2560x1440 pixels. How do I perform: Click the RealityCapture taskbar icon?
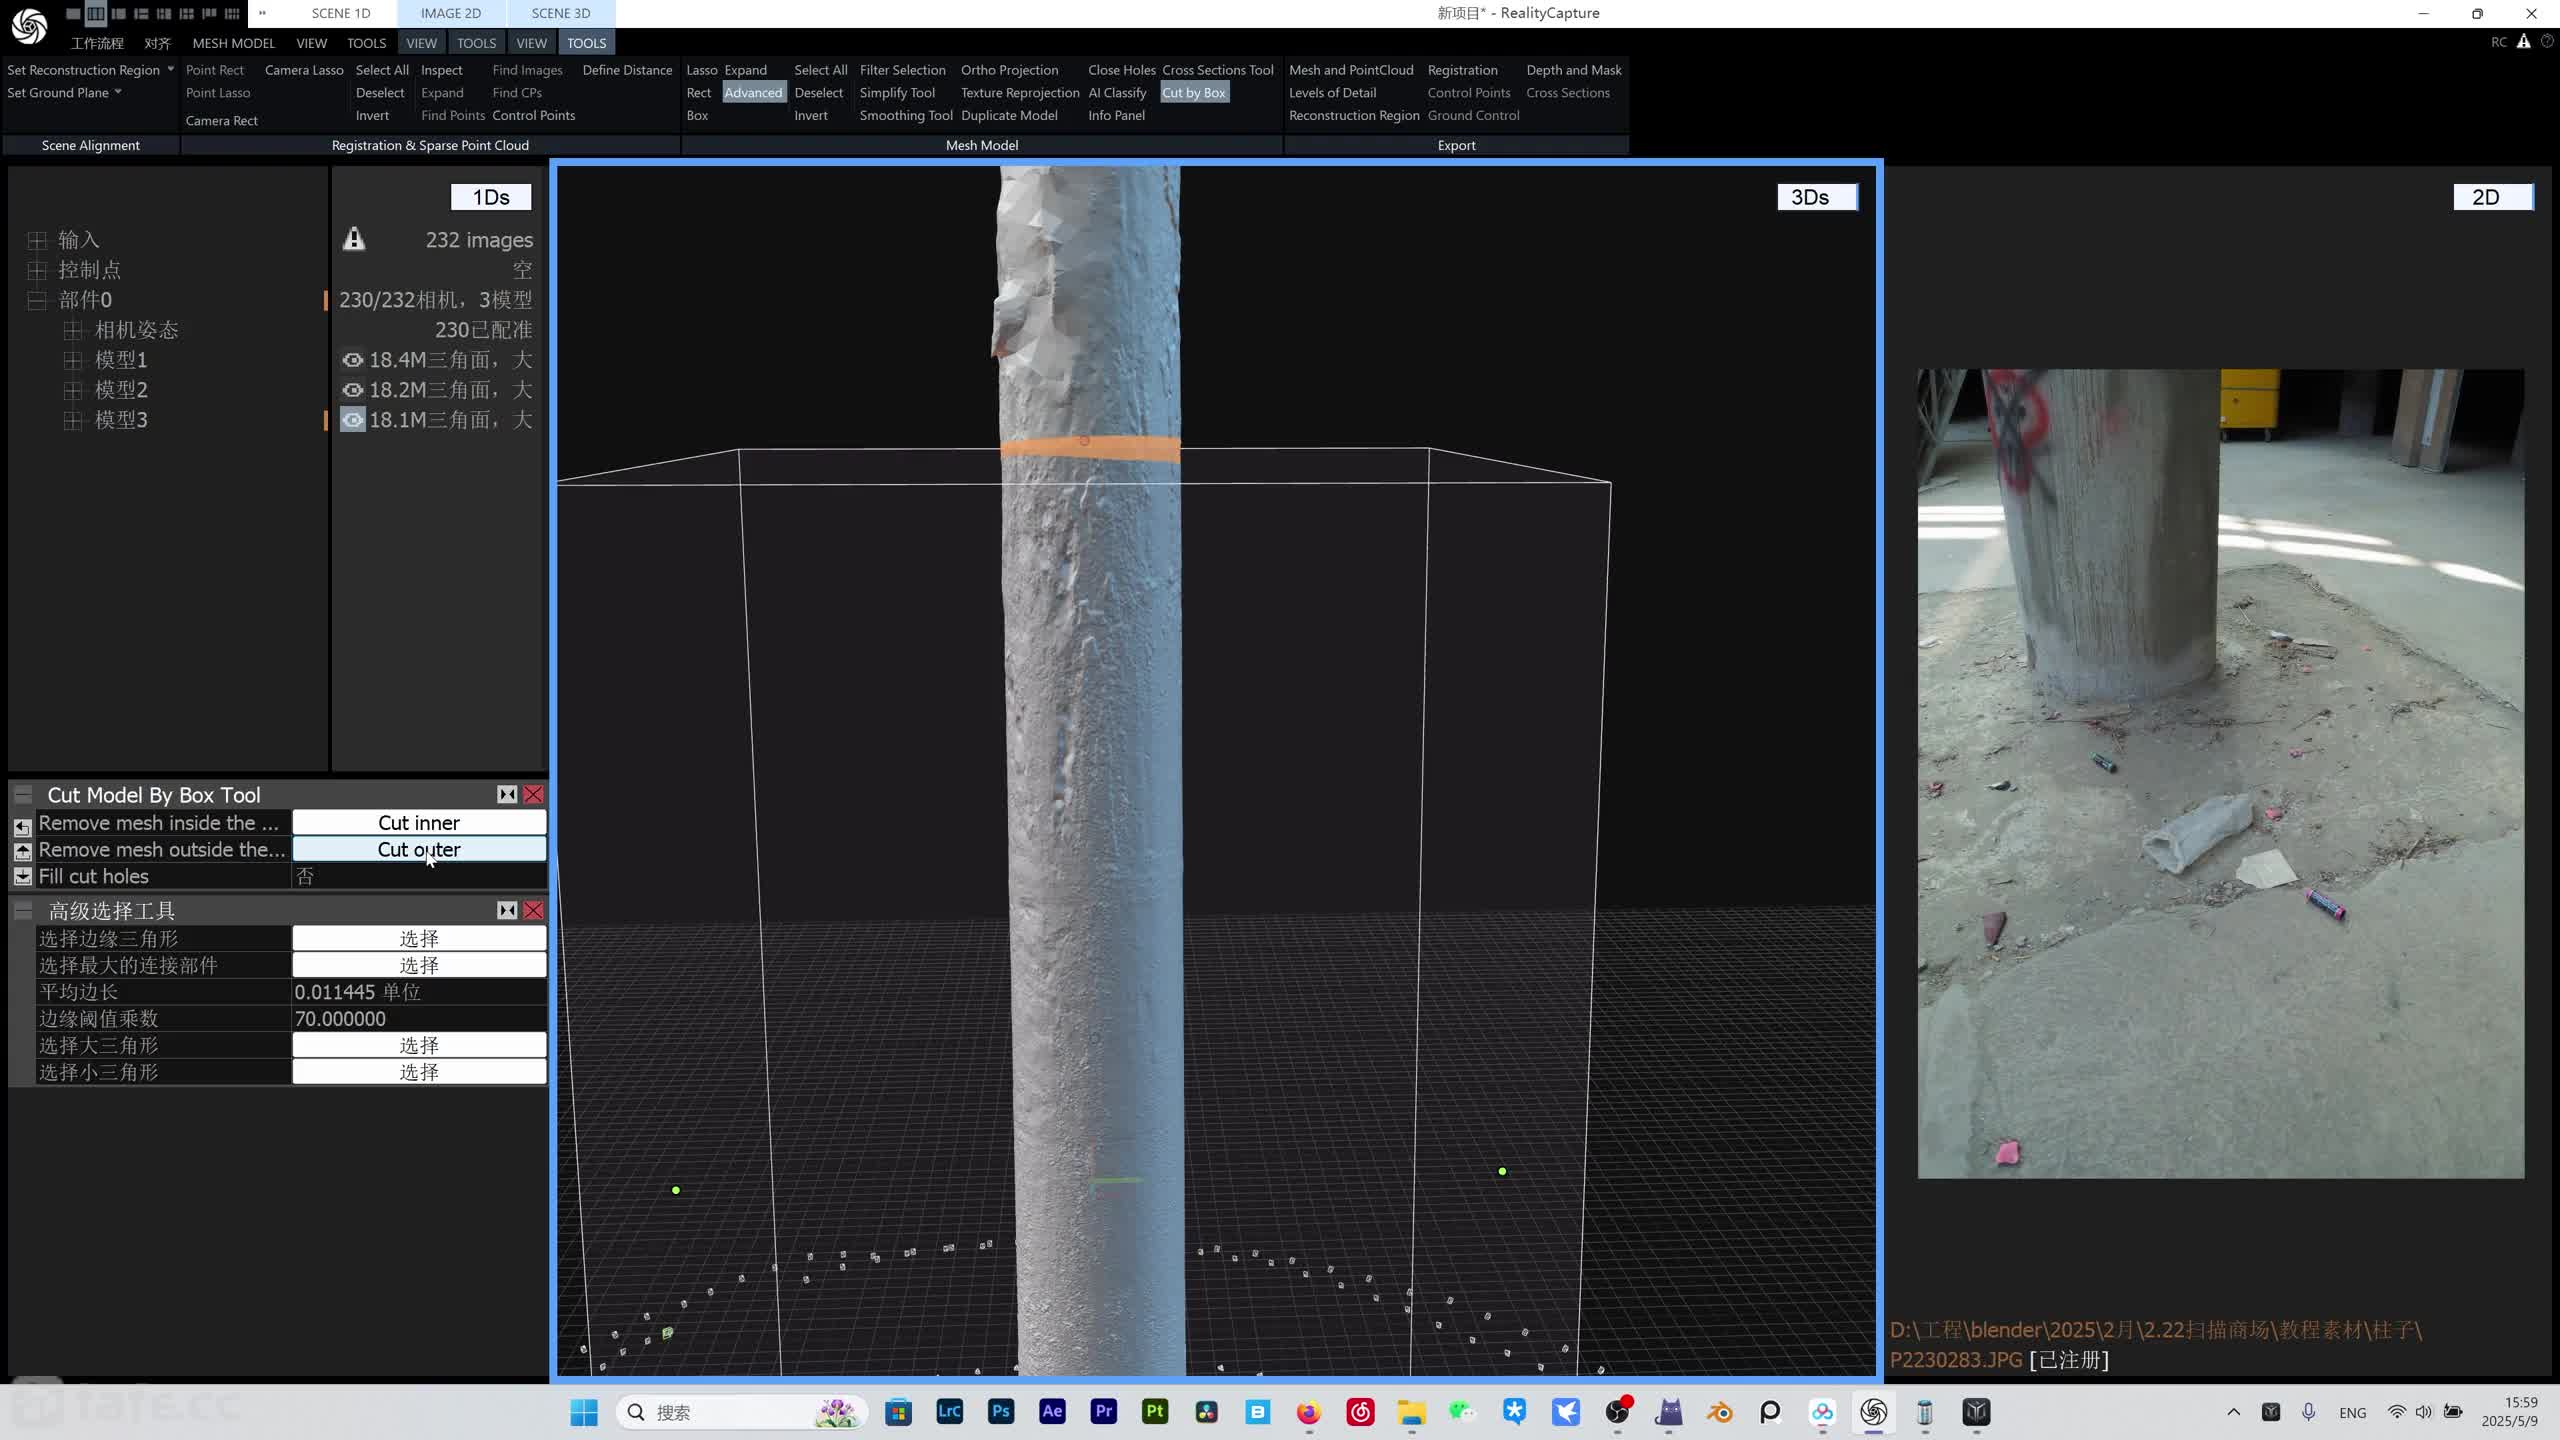1874,1412
